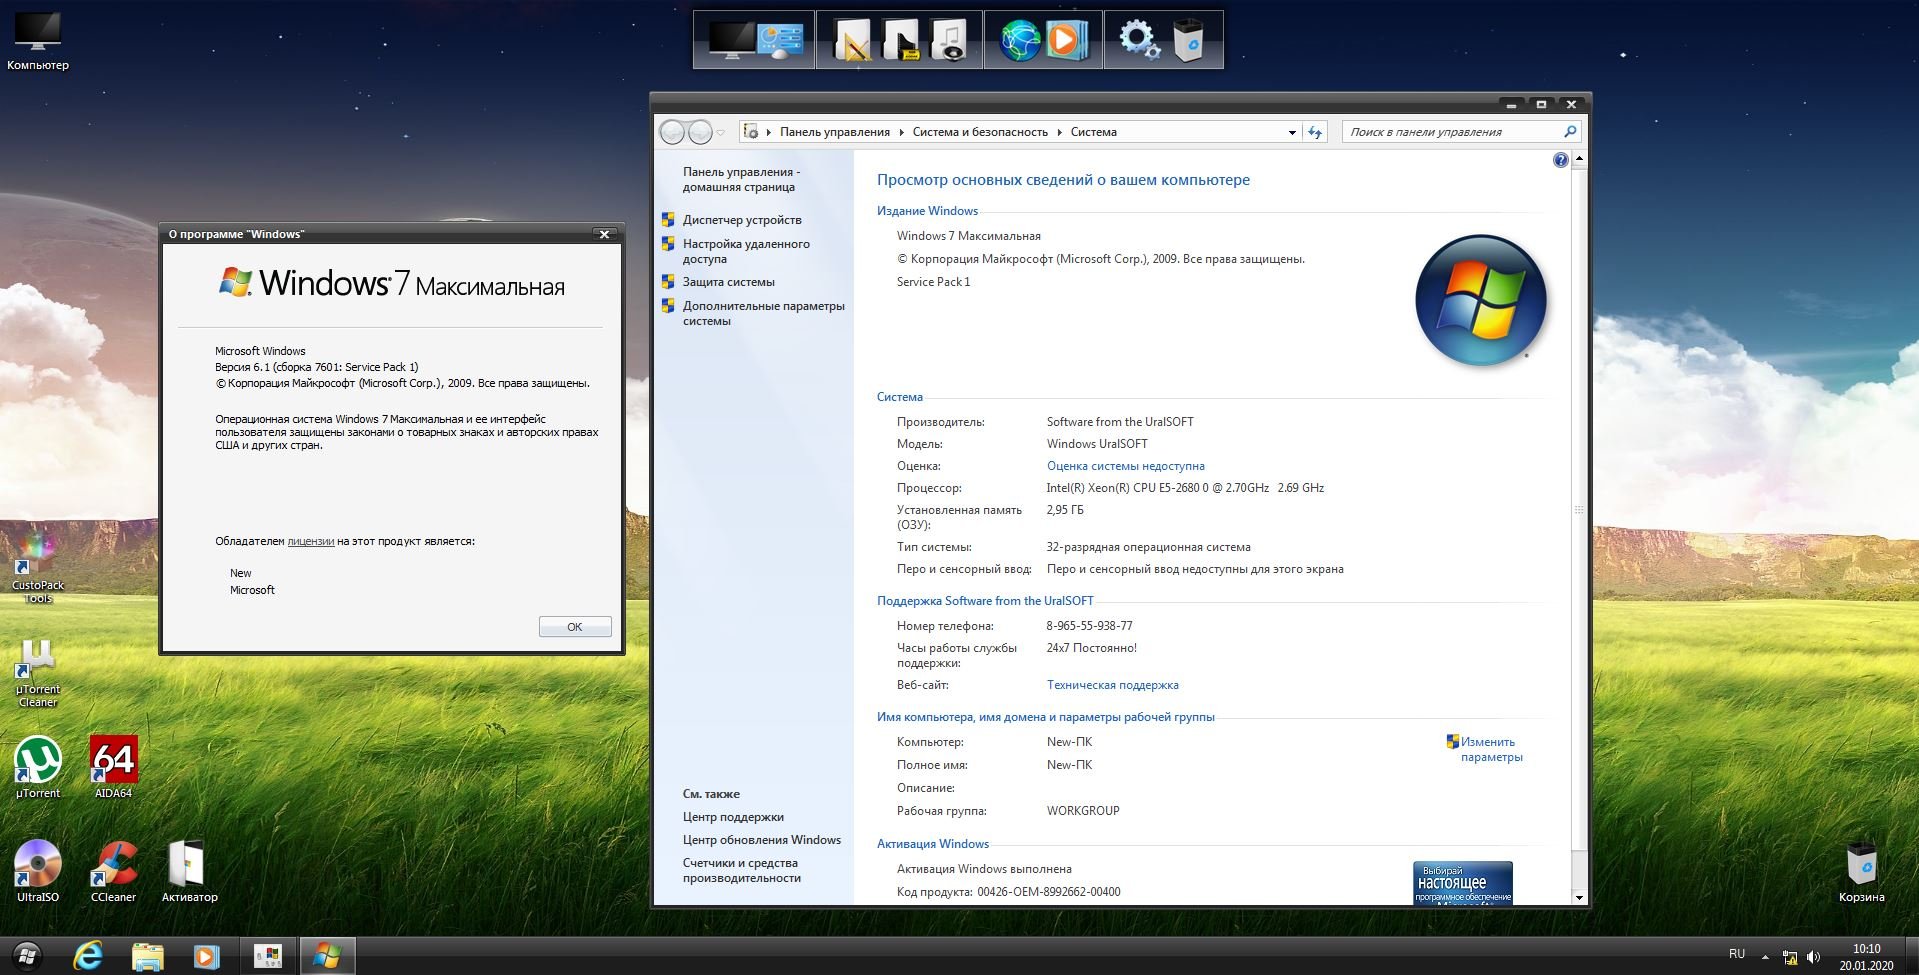Viewport: 1919px width, 975px height.
Task: Go back with the System window back arrow
Action: (672, 132)
